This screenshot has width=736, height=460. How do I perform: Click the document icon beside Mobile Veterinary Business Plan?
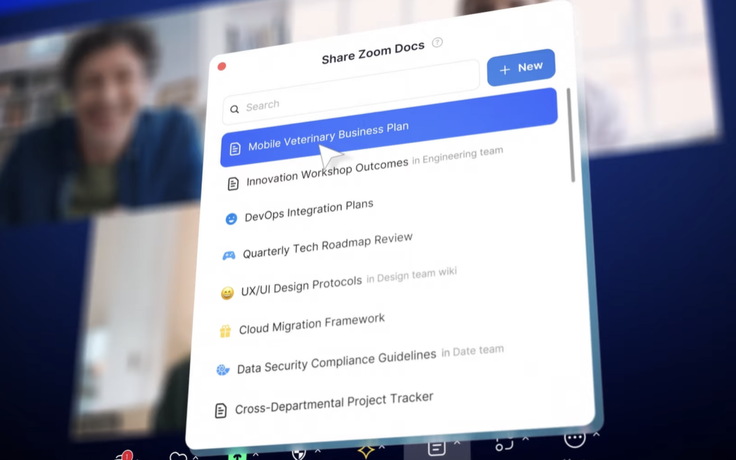pyautogui.click(x=235, y=149)
